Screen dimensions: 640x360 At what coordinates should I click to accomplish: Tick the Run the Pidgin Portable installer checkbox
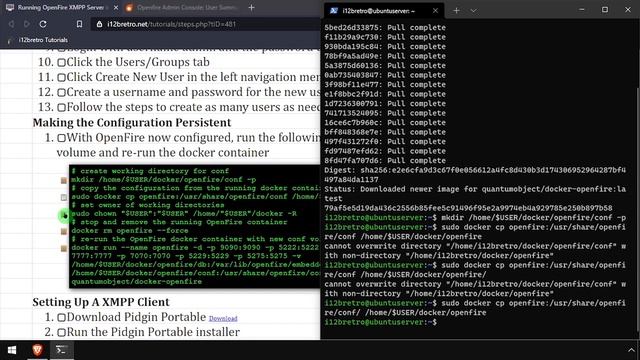[61, 333]
